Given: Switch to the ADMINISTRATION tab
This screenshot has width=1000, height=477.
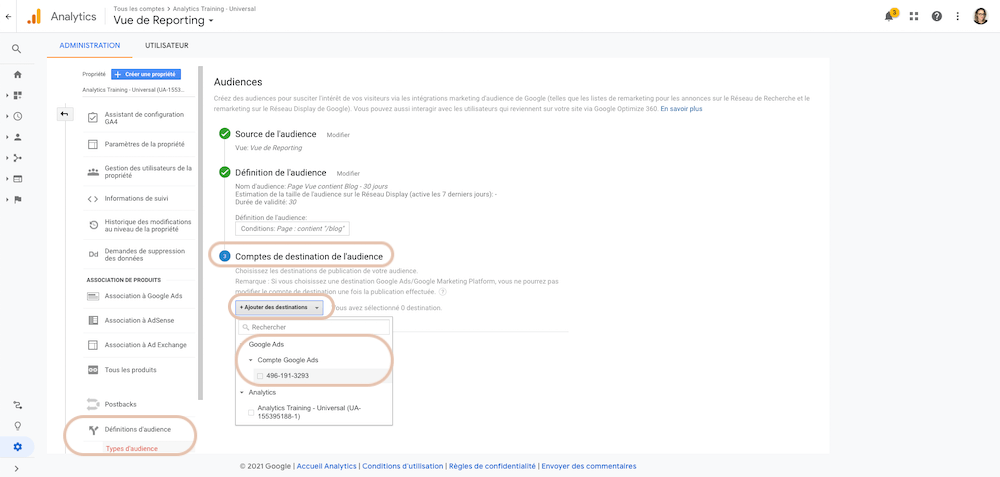Looking at the screenshot, I should point(89,45).
